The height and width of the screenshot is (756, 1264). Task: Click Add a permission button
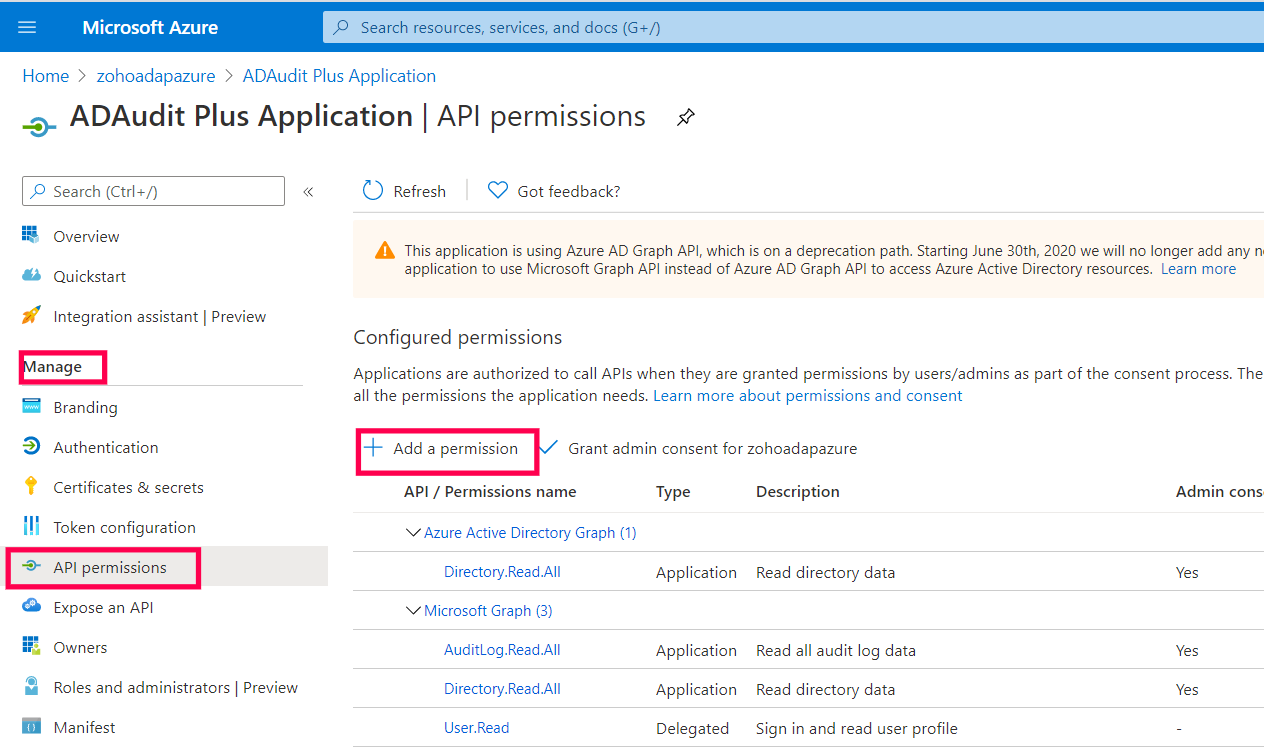[442, 449]
